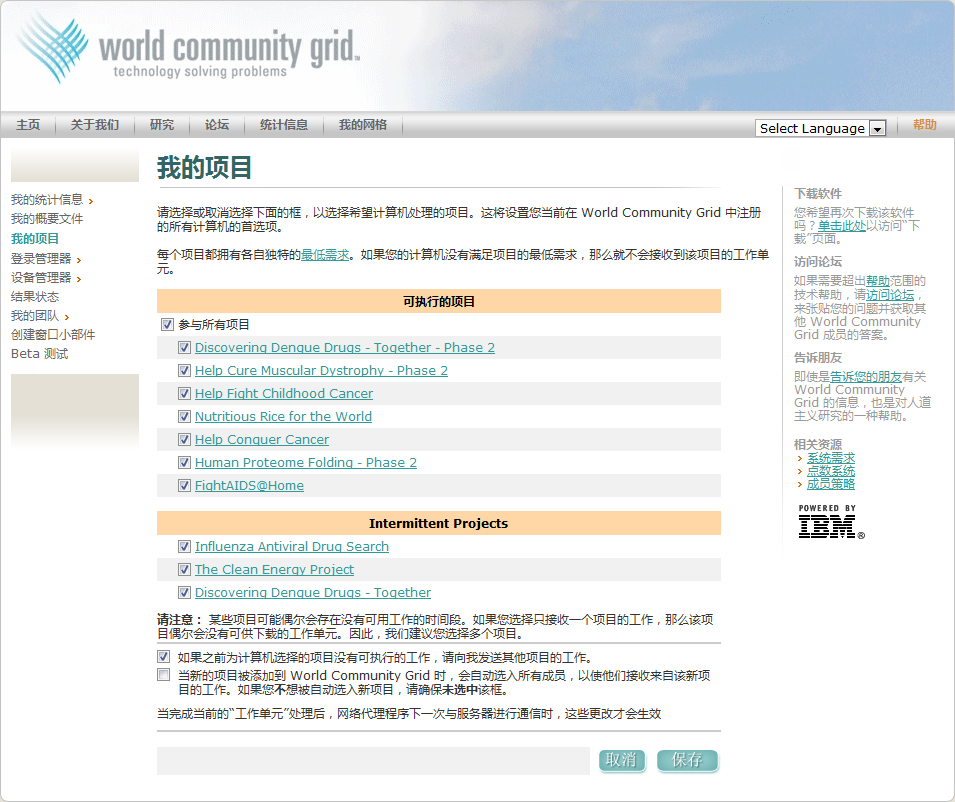Open Beta 测试 in sidebar
Screen dimensions: 955x802
click(x=40, y=354)
